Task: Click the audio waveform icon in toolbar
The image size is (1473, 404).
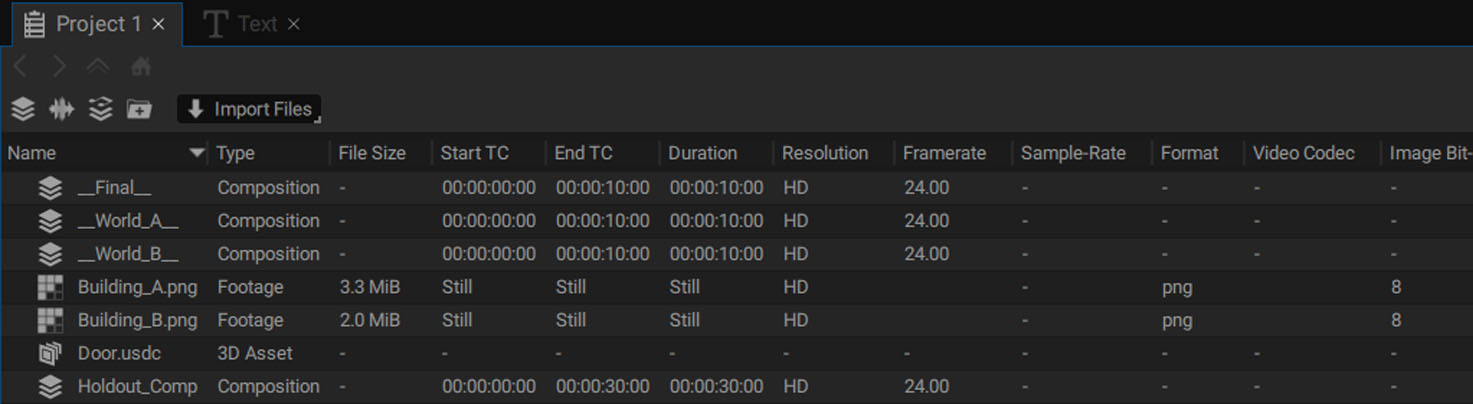Action: (62, 109)
